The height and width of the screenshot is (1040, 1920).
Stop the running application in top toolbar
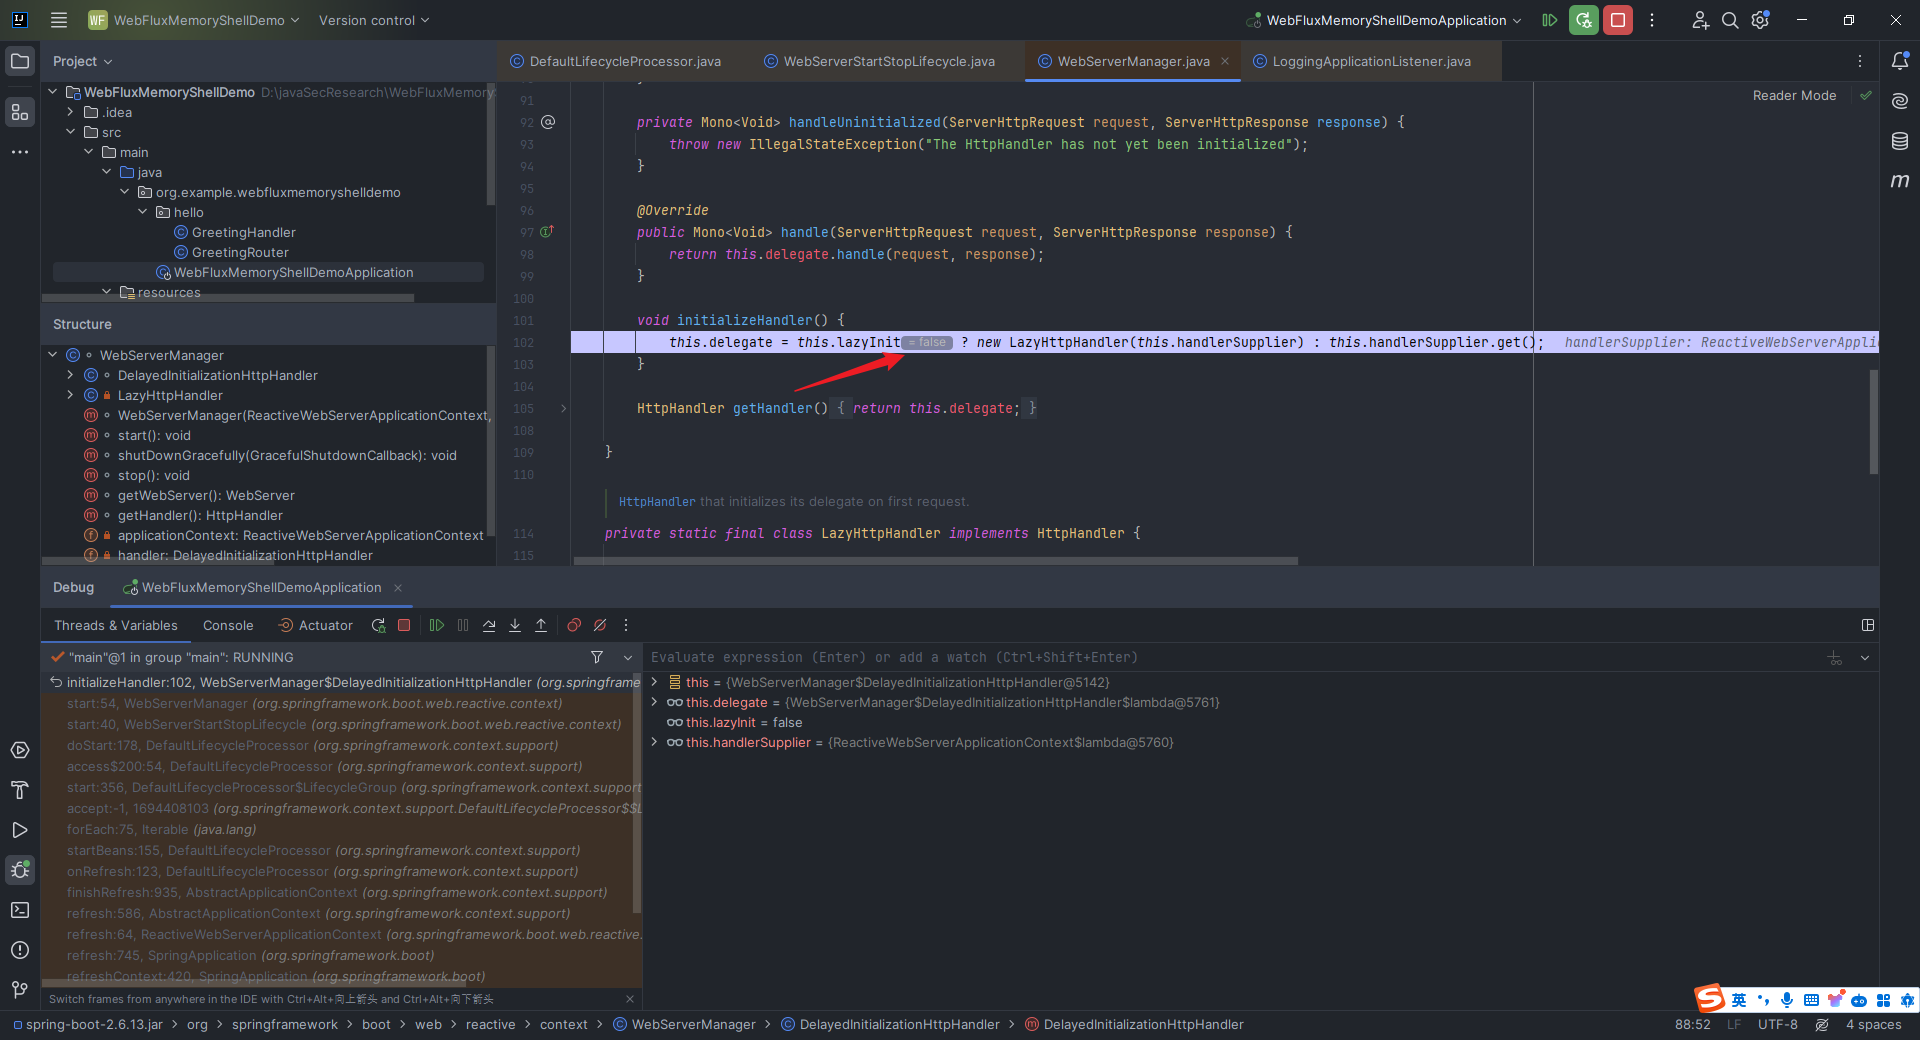pyautogui.click(x=1617, y=20)
